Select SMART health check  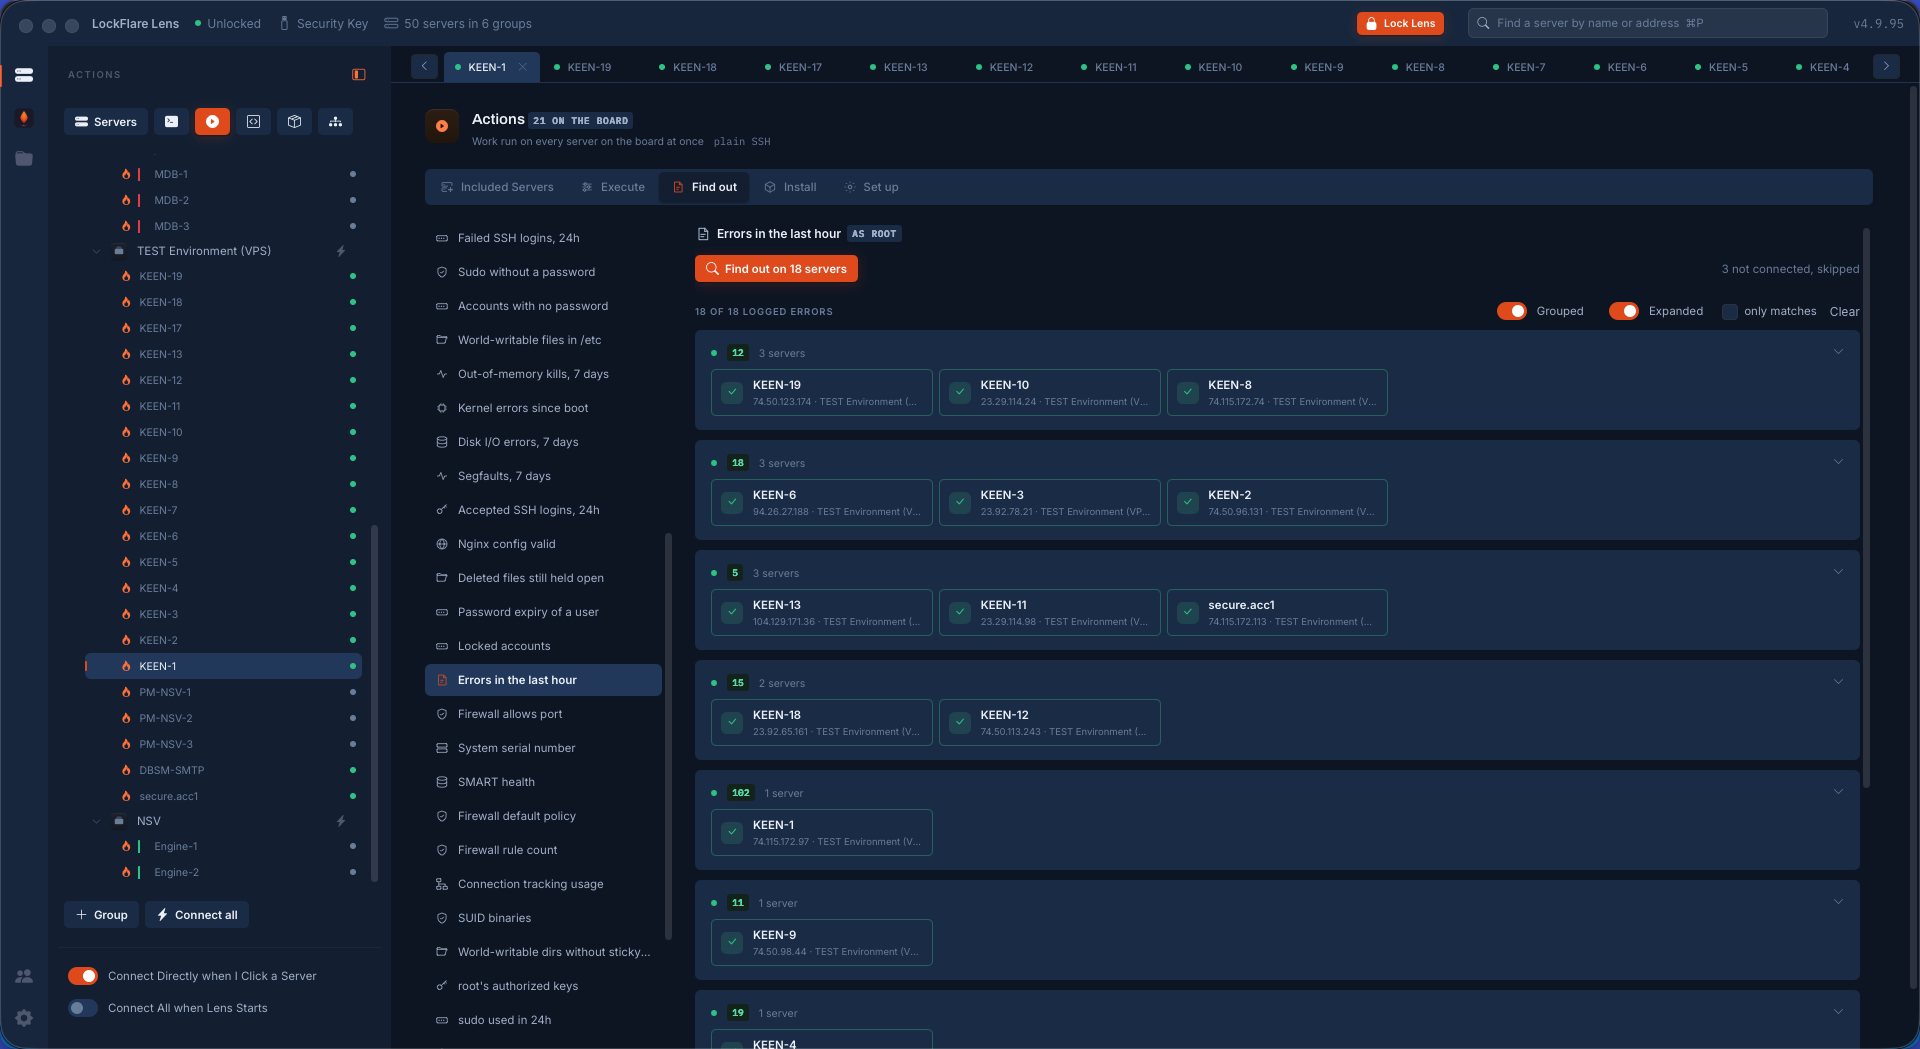tap(543, 782)
